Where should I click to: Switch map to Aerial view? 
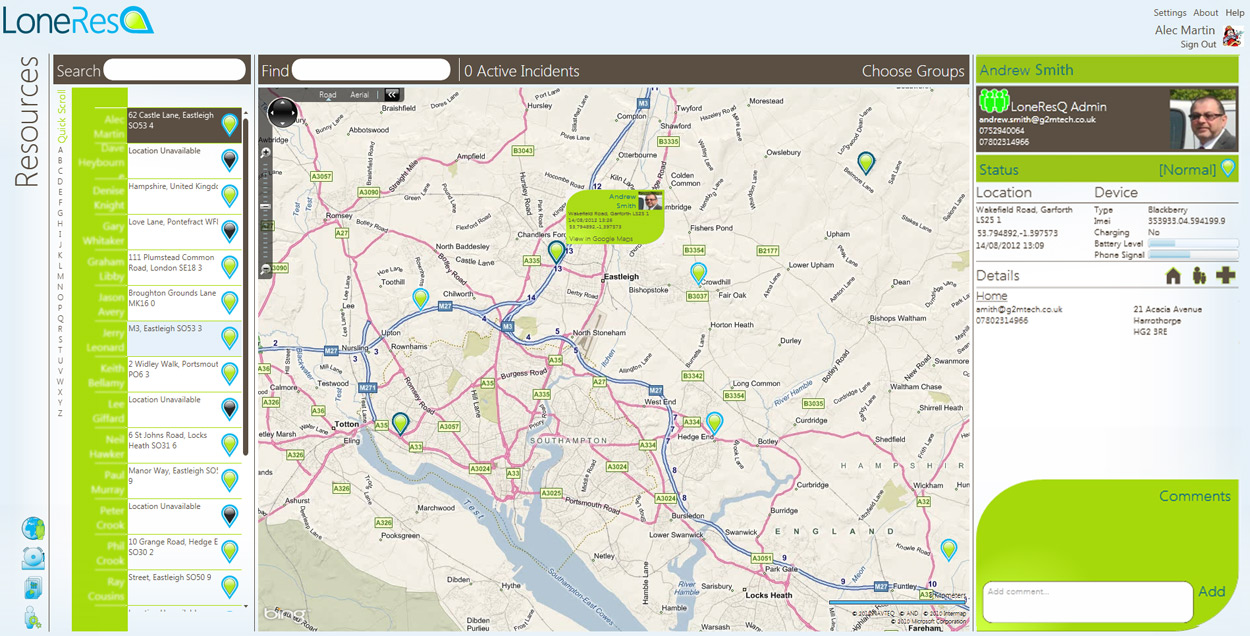click(x=359, y=95)
